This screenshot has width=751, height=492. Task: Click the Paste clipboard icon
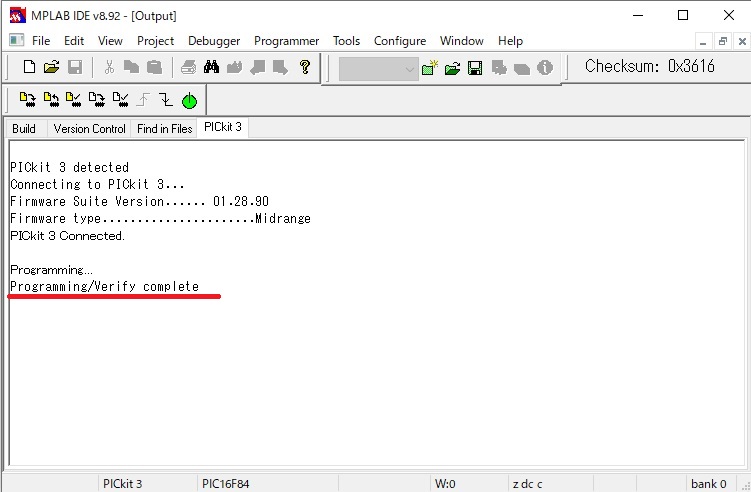coord(154,67)
